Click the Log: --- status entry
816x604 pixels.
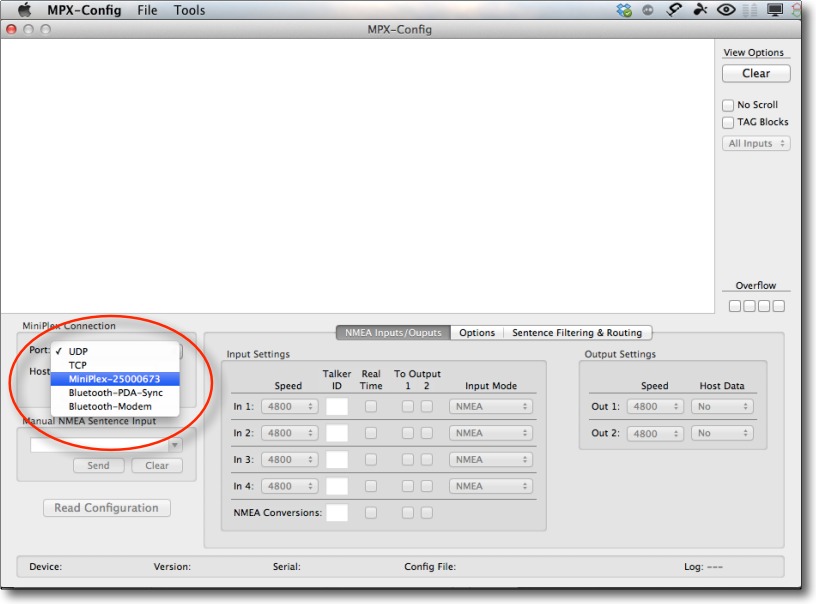click(703, 567)
